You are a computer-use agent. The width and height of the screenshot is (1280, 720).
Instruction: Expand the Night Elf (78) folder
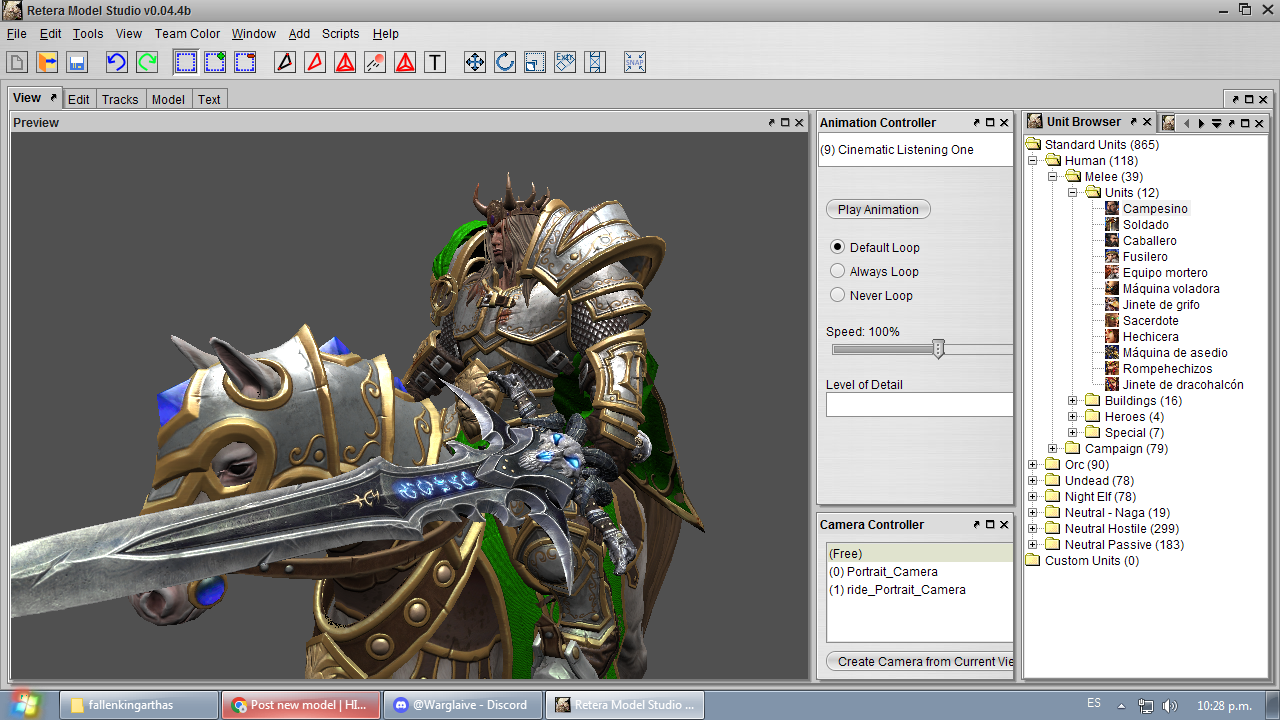1034,497
